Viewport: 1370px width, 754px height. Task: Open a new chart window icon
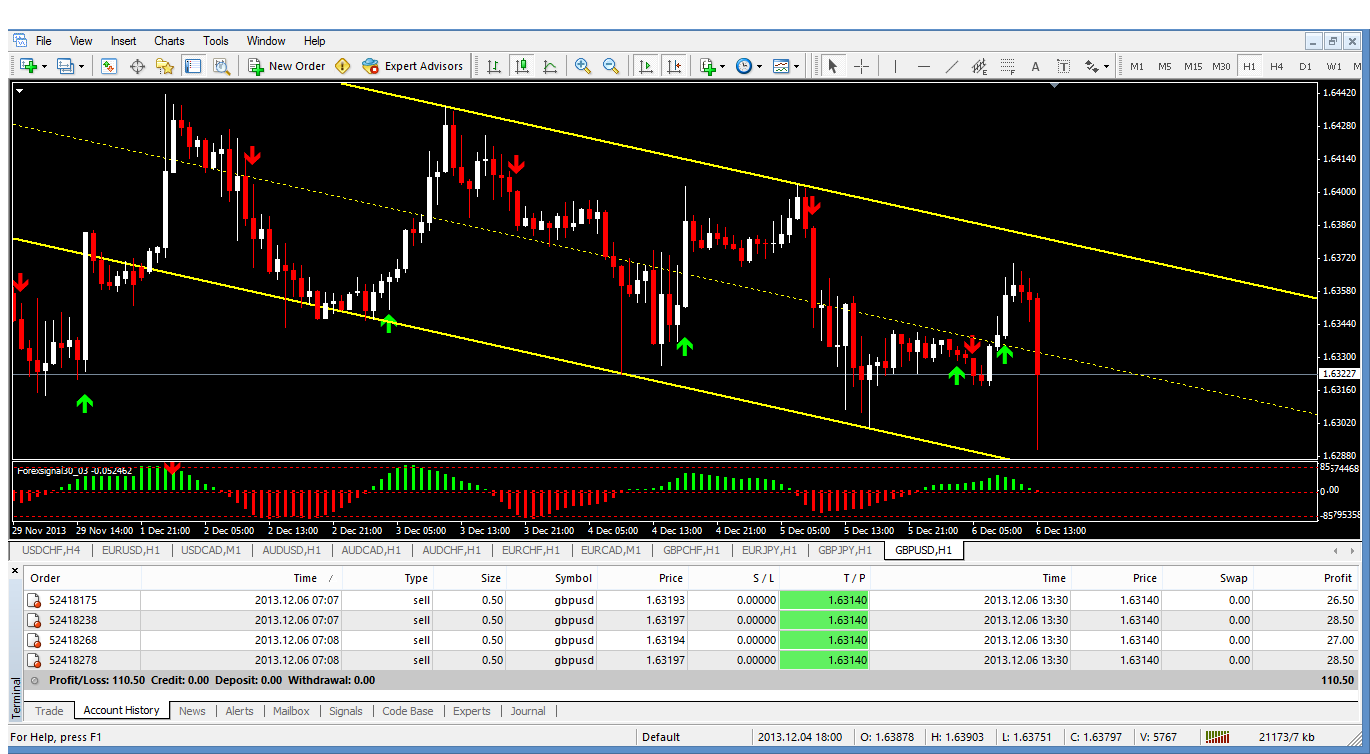28,66
